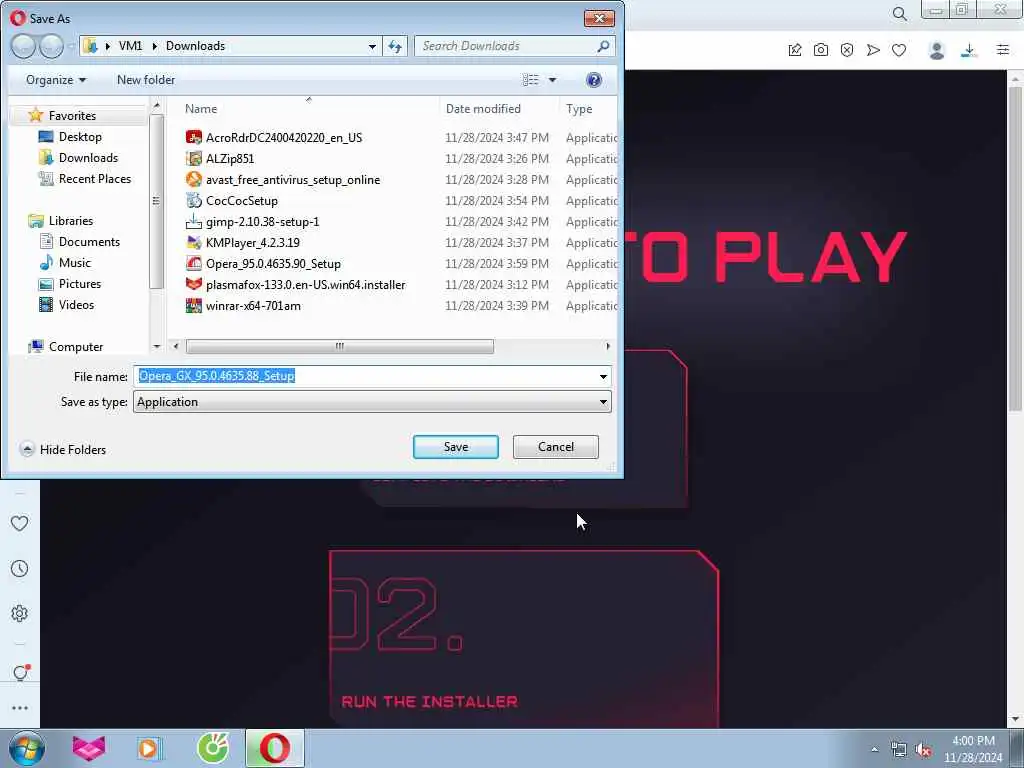The height and width of the screenshot is (768, 1024).
Task: Open the Opera downloads icon
Action: [x=969, y=50]
